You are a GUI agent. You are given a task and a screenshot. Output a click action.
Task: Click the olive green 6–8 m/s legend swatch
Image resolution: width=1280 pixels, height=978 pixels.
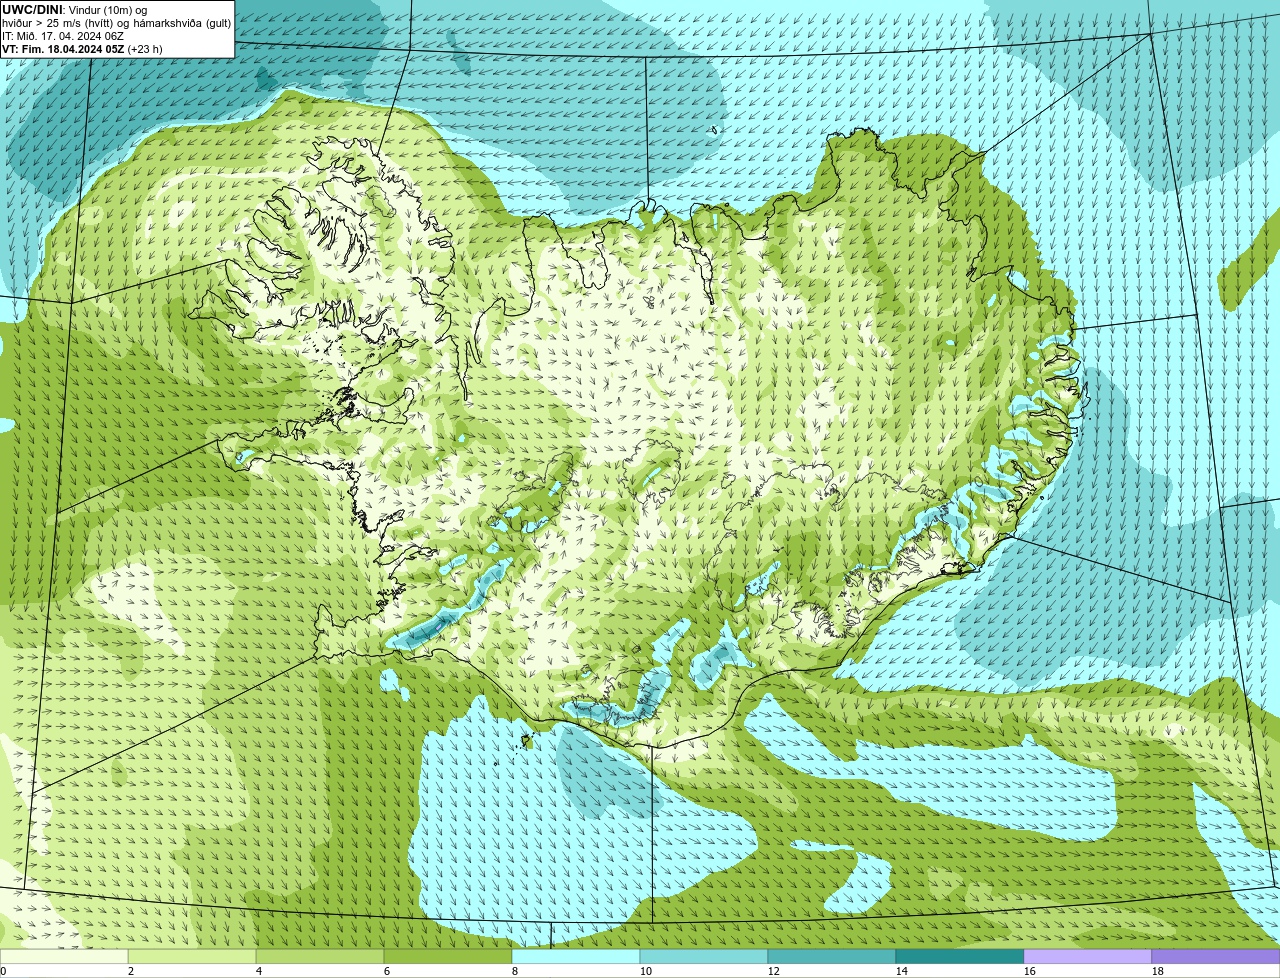(448, 956)
